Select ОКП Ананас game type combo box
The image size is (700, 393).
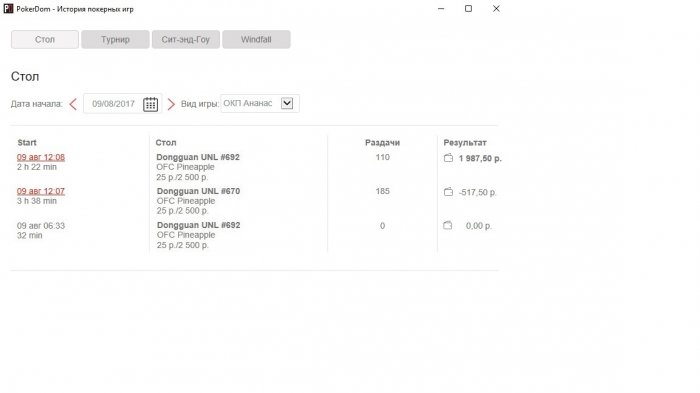[x=260, y=103]
